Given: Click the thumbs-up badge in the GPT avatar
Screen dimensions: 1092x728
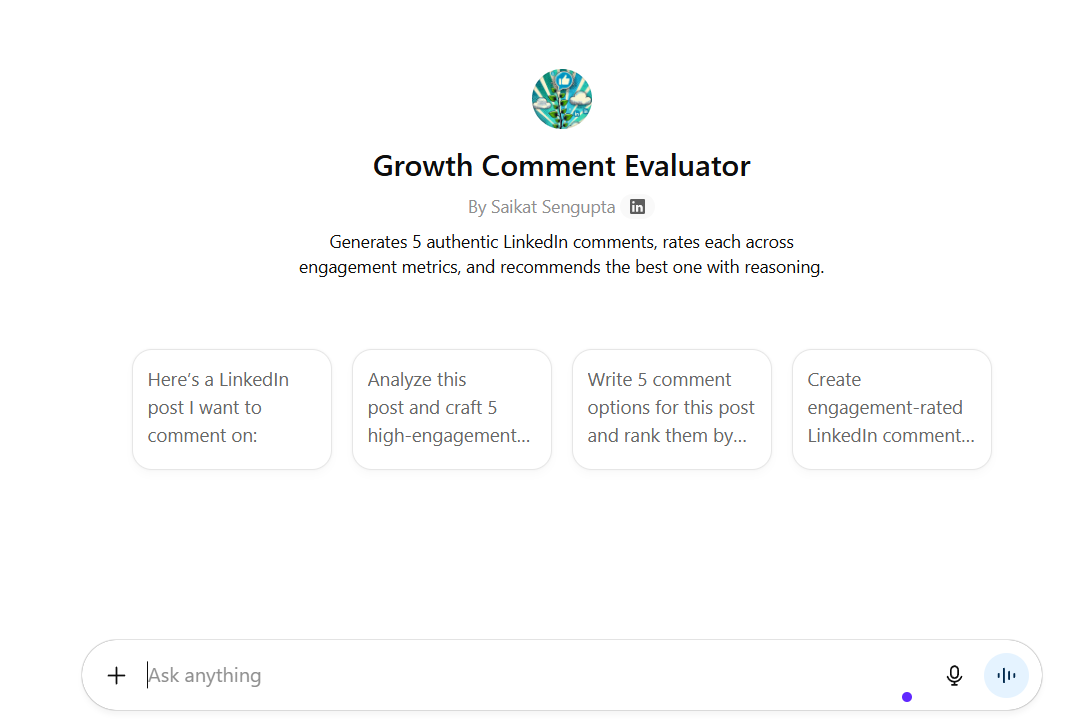Looking at the screenshot, I should [x=564, y=79].
